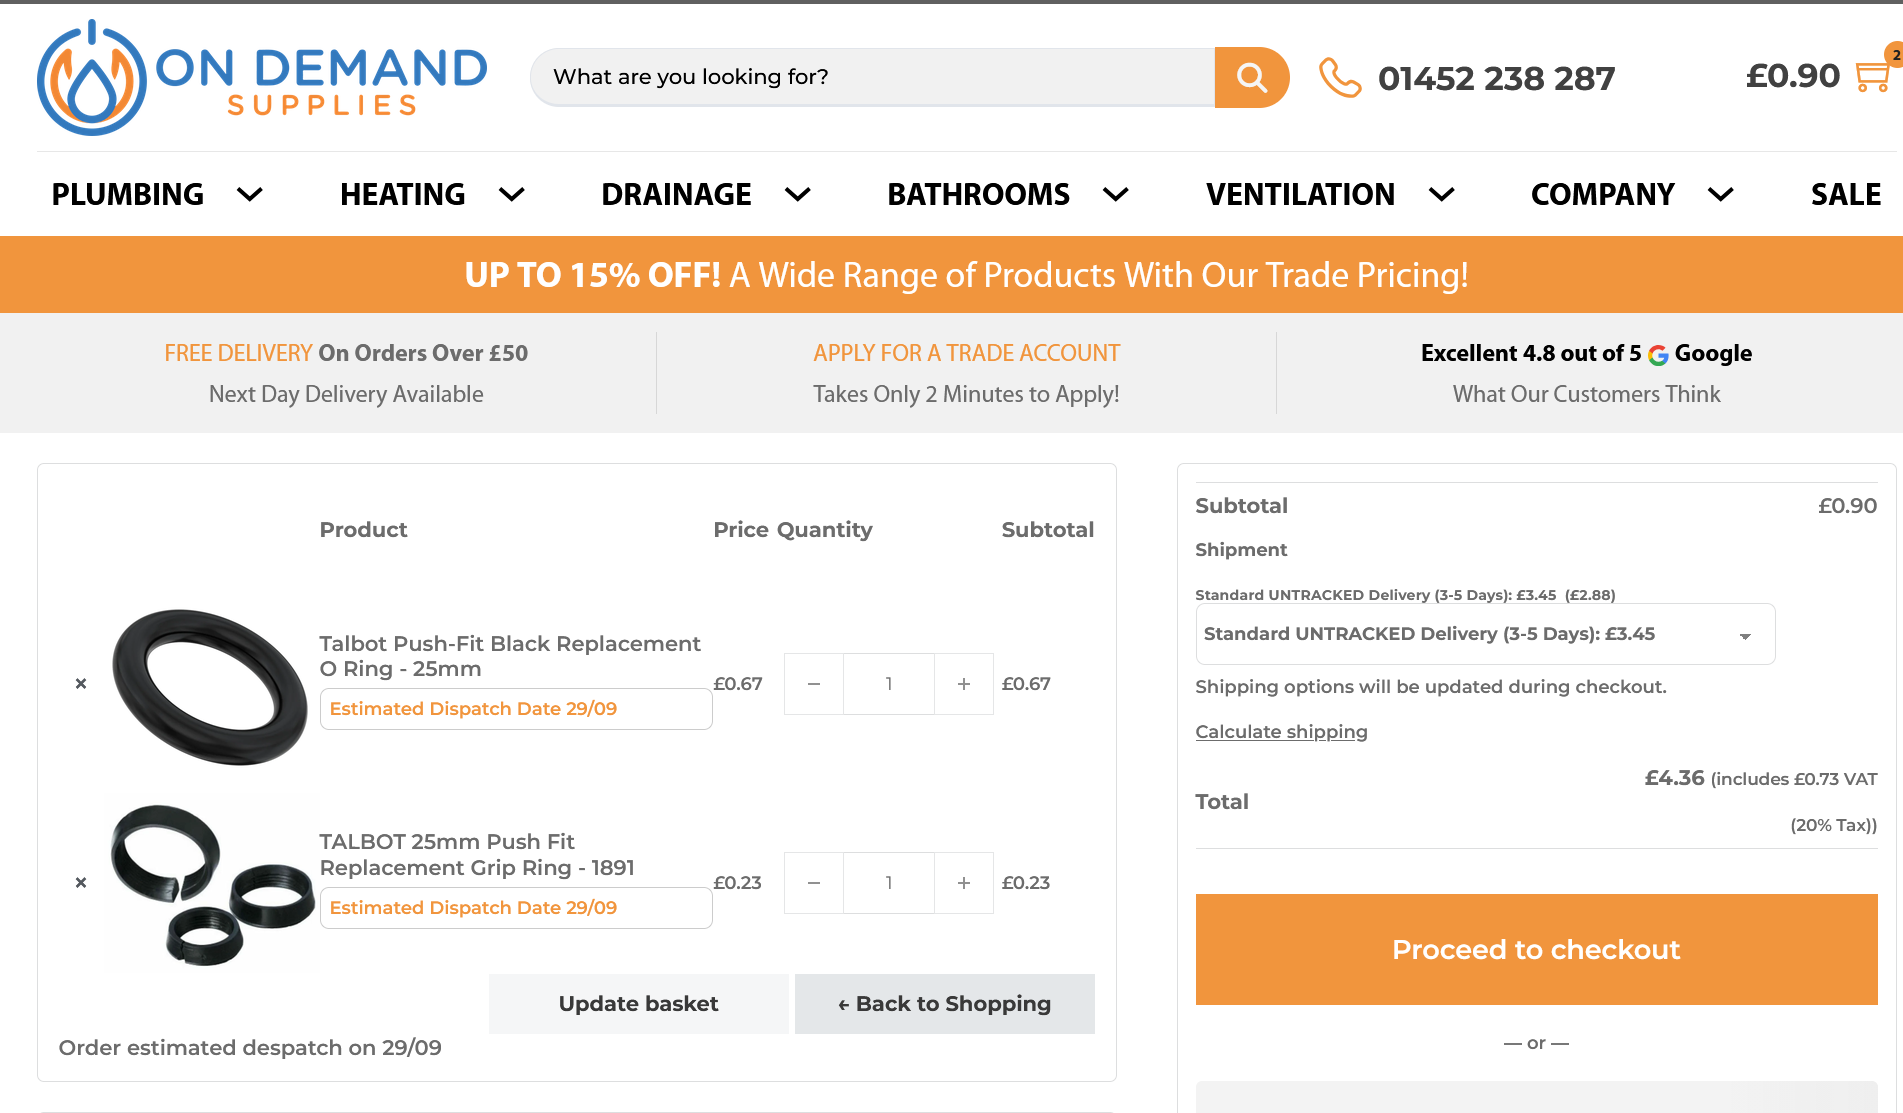Open the basket cart icon
Viewport: 1903px width, 1113px height.
tap(1873, 75)
